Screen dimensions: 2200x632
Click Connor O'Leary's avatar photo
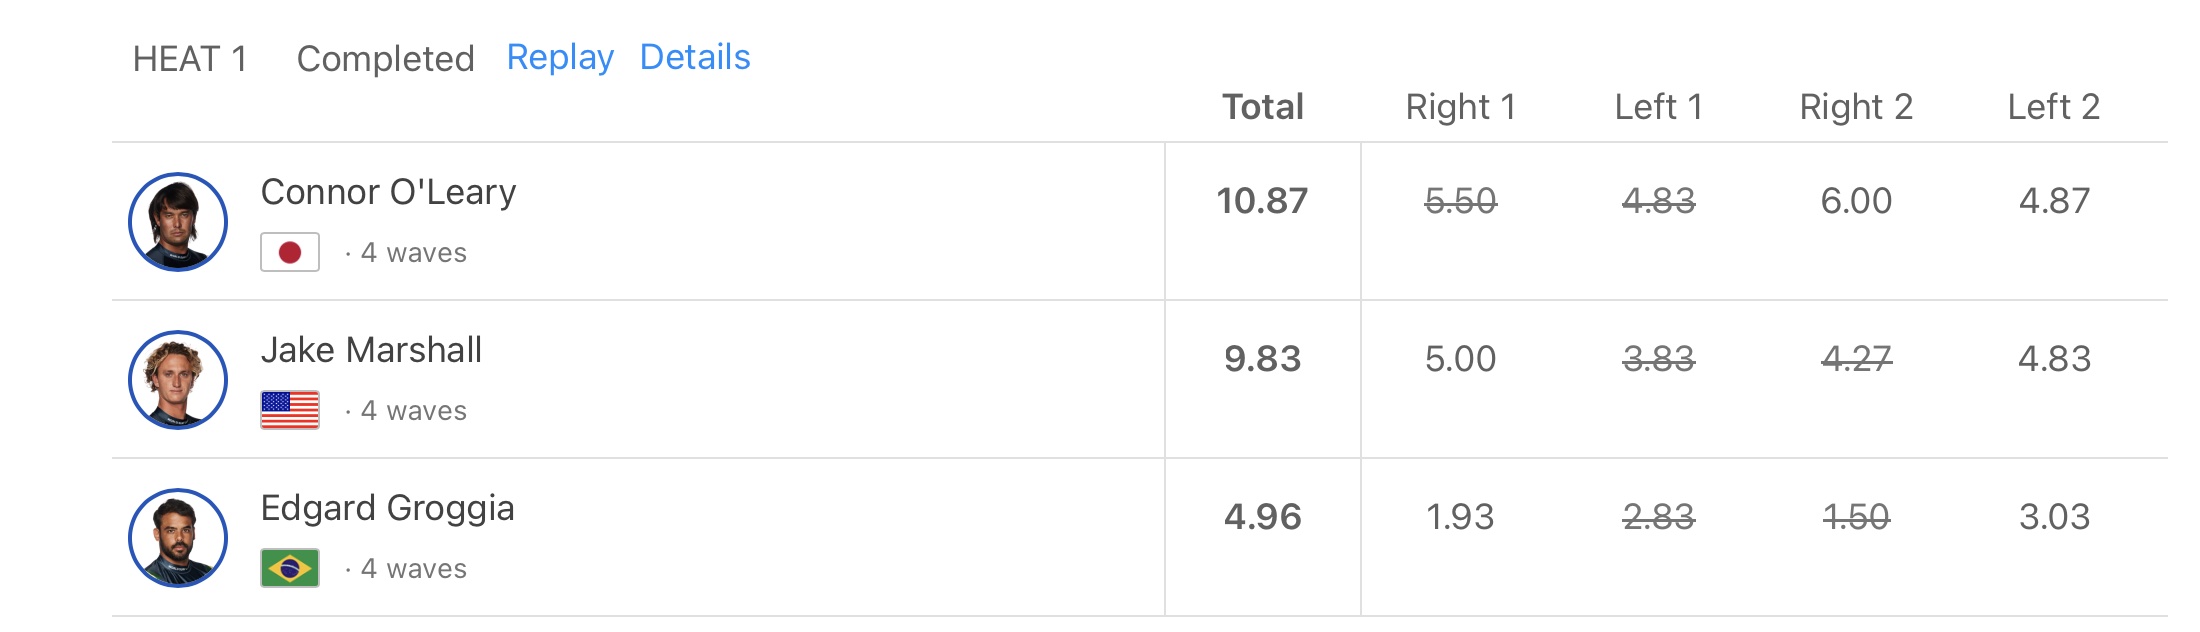coord(178,222)
